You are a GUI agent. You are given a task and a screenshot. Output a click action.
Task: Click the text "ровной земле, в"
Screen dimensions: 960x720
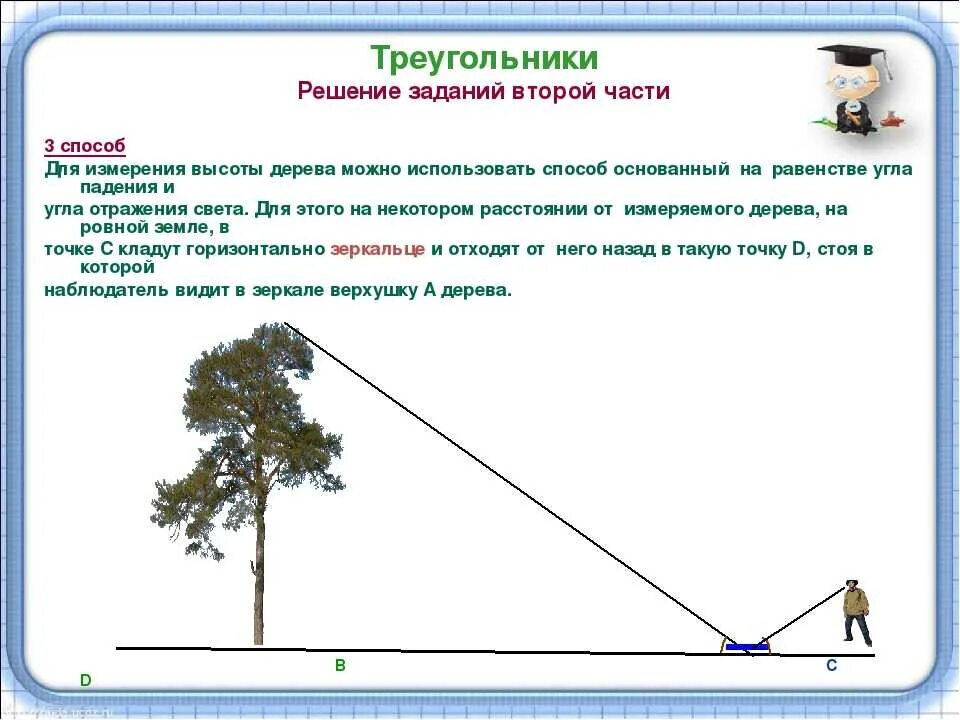pos(155,228)
